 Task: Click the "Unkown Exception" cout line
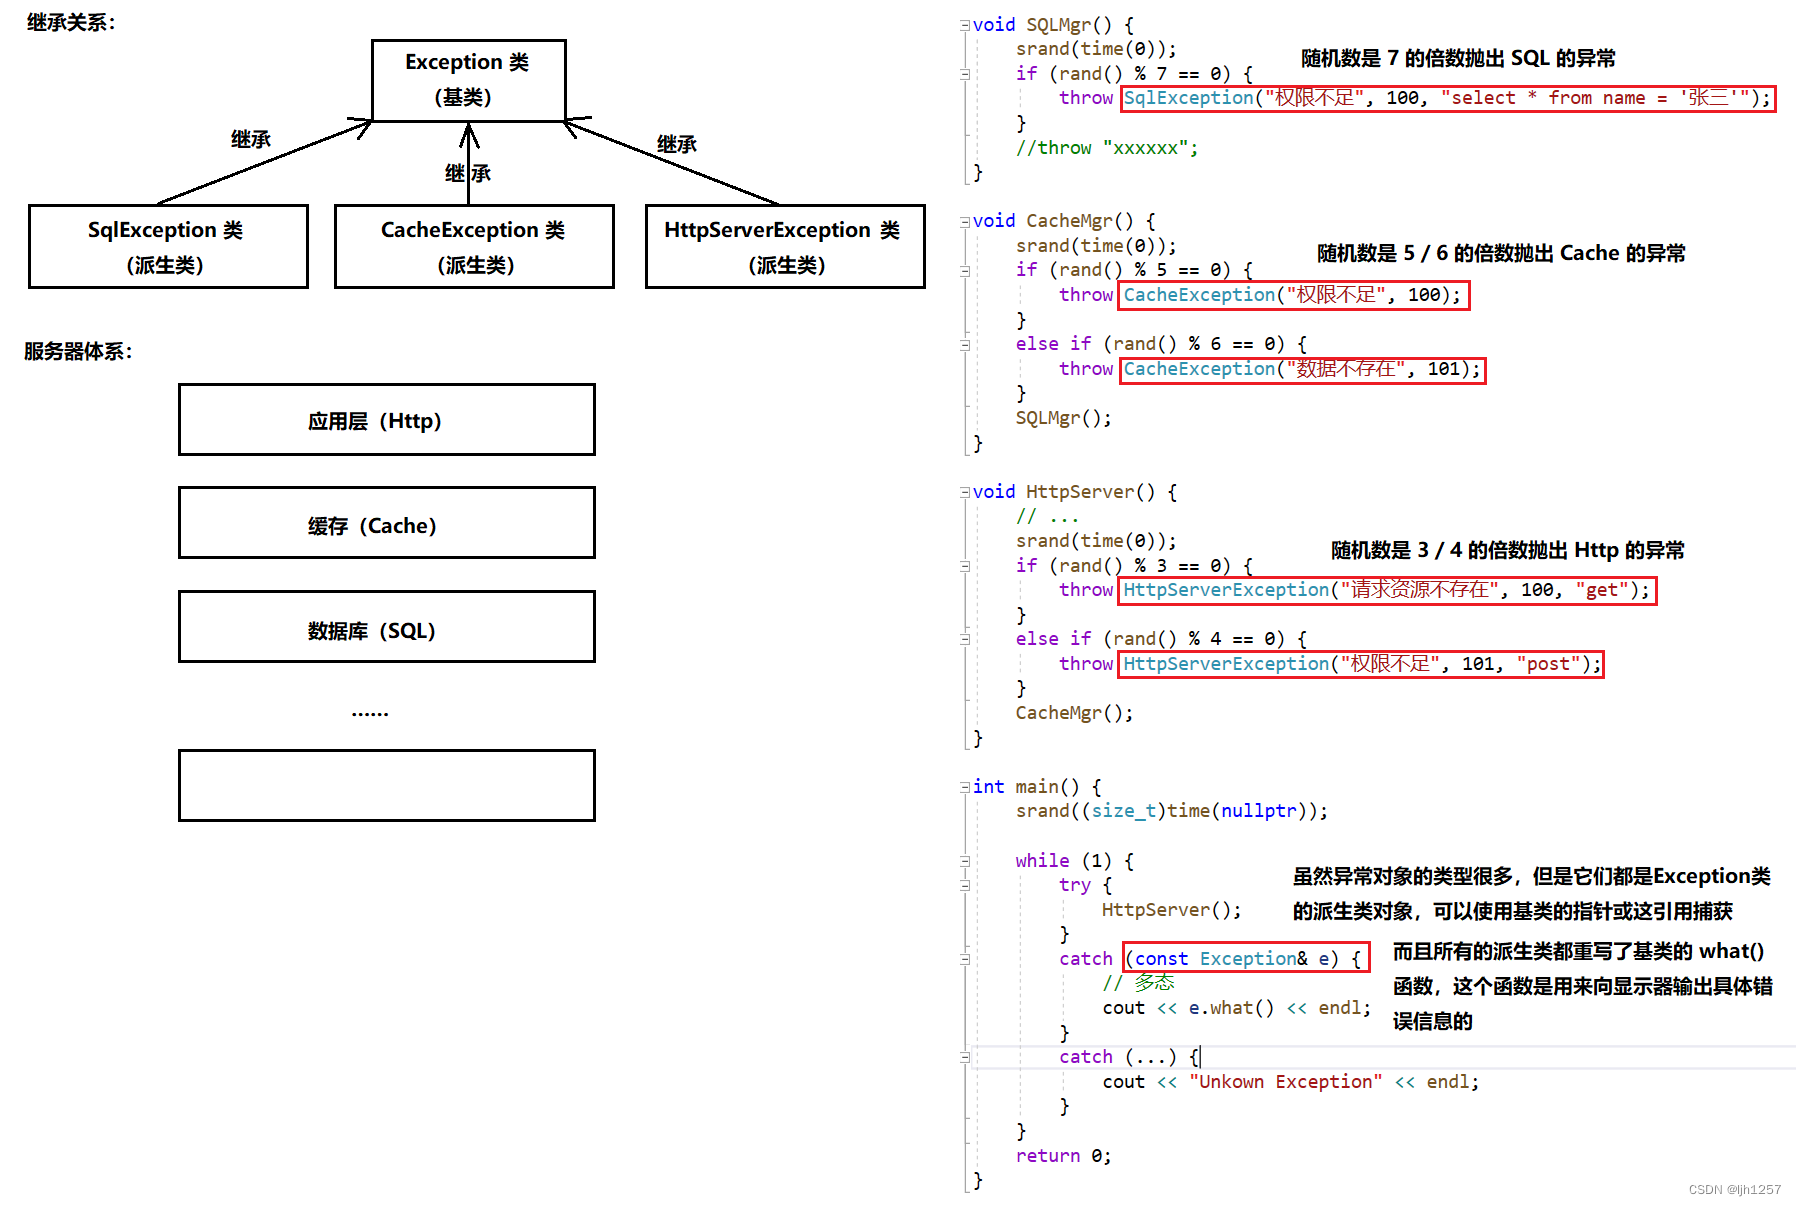[1290, 1082]
